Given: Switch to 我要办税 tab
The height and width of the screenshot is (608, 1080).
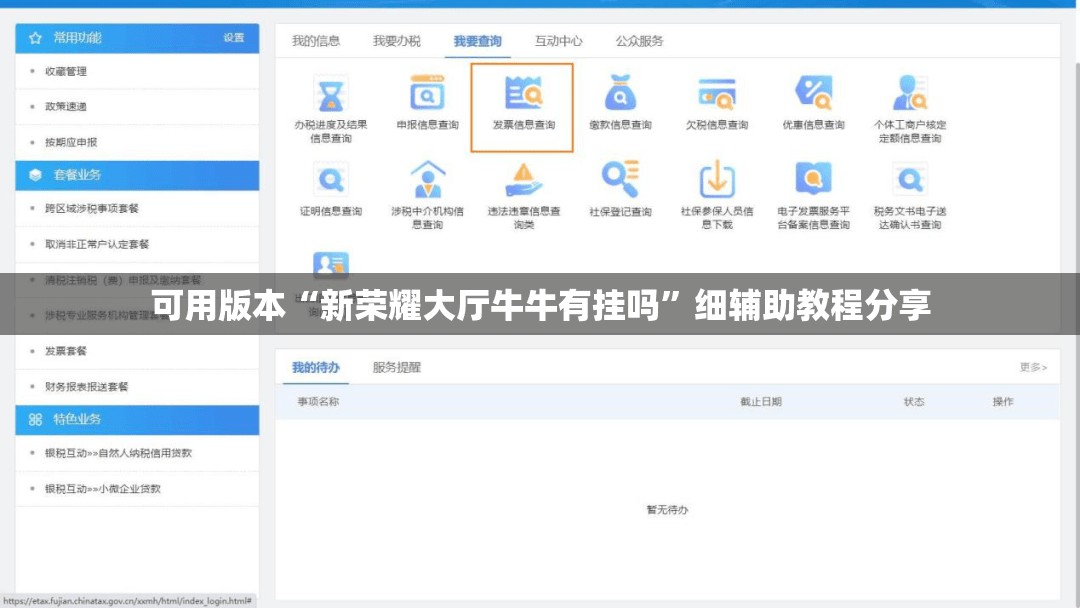Looking at the screenshot, I should (397, 41).
